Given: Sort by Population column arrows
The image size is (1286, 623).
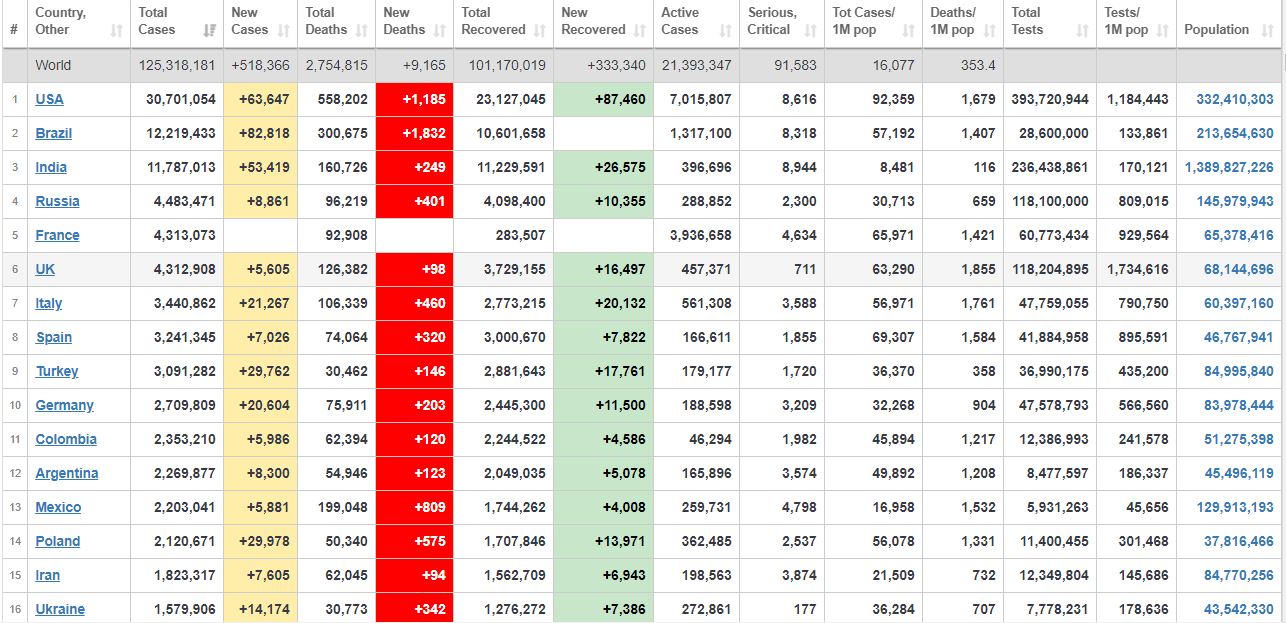Looking at the screenshot, I should (x=1268, y=31).
